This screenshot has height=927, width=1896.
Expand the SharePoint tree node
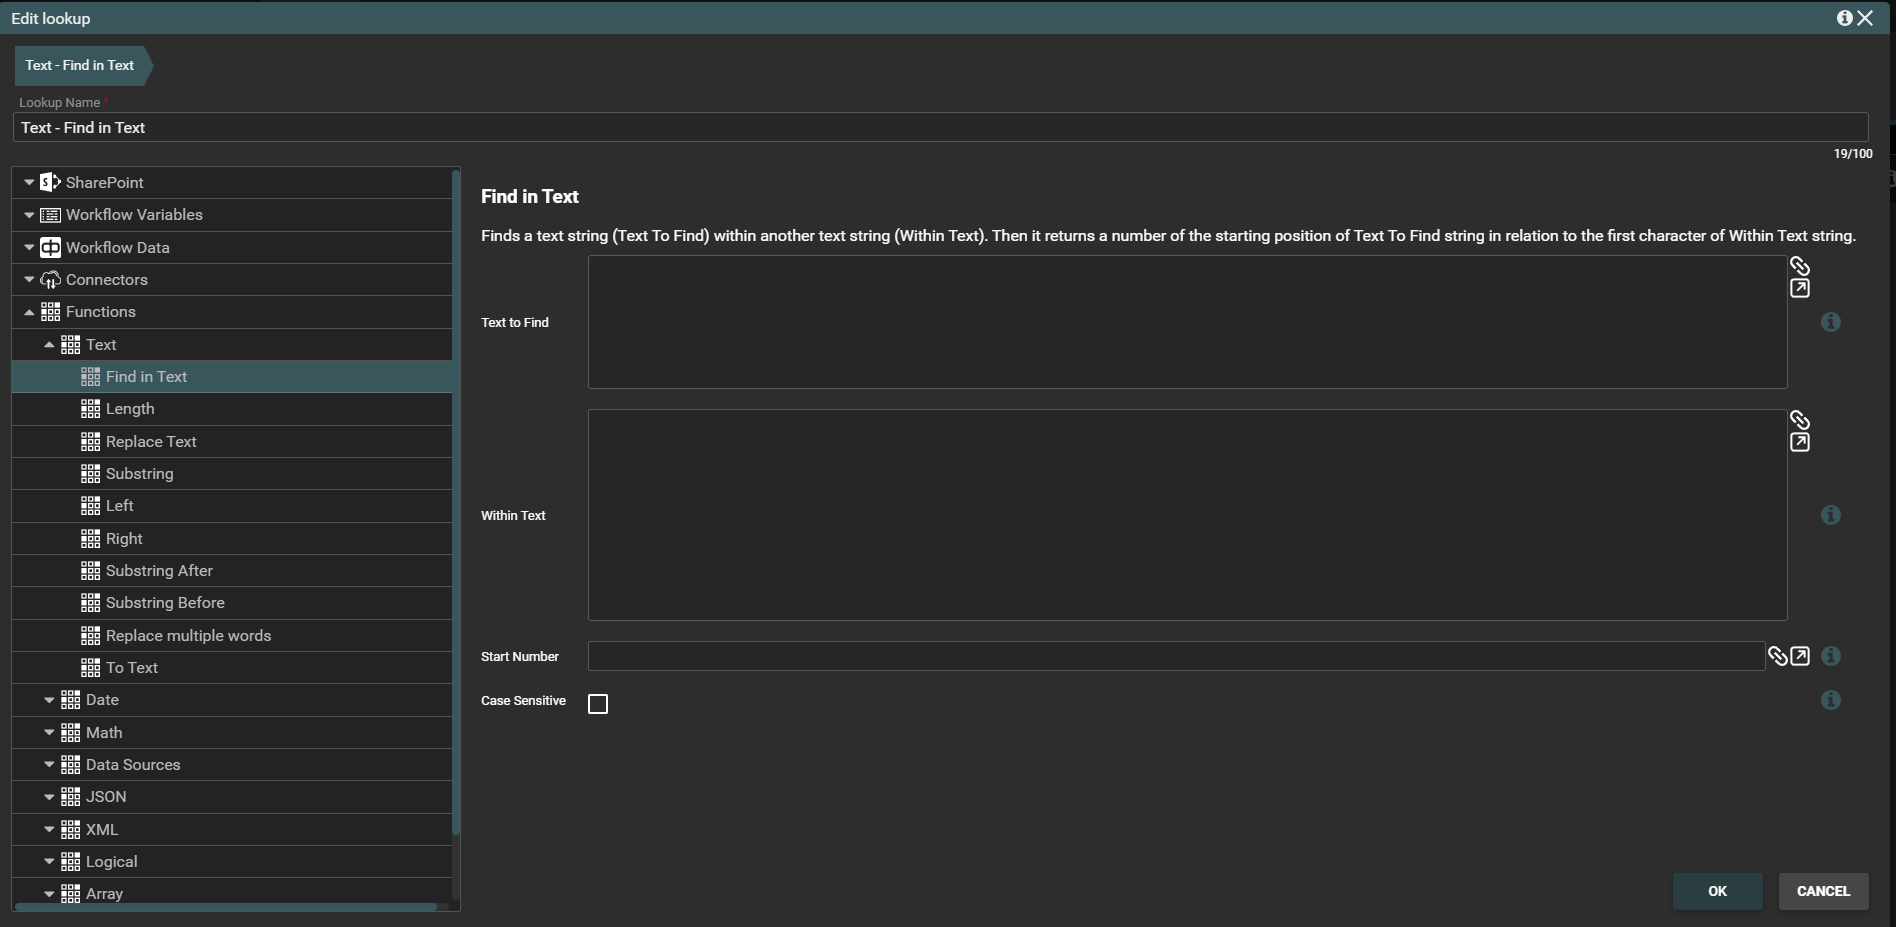pos(29,183)
